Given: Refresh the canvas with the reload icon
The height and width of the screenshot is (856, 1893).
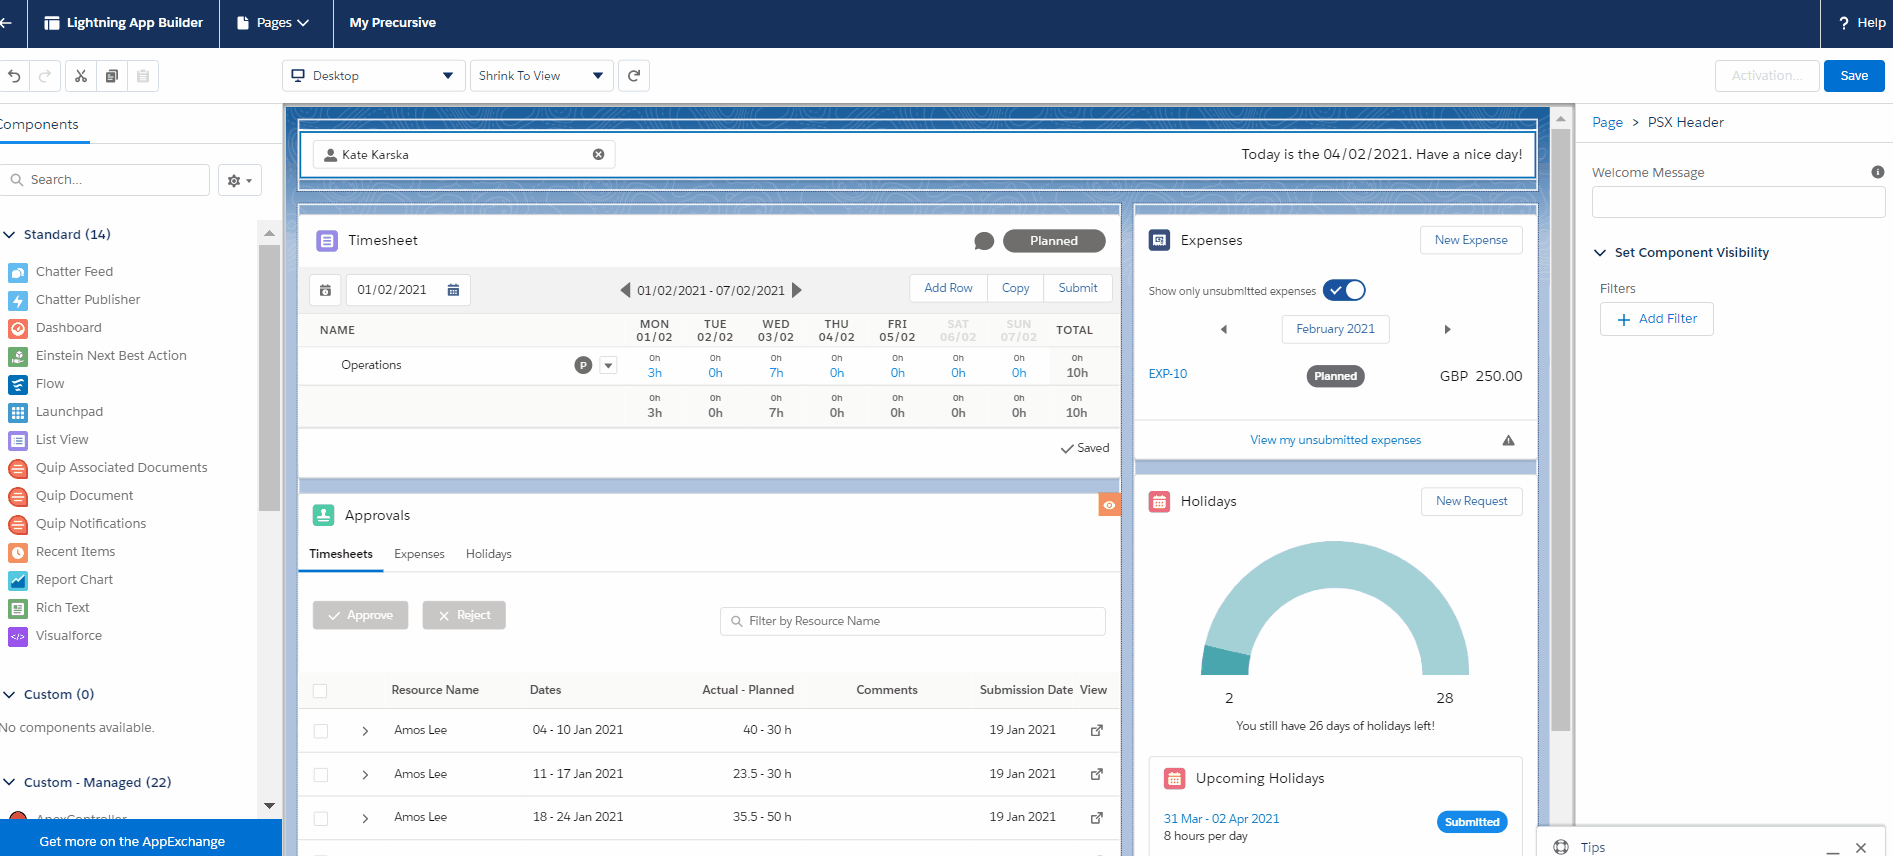Looking at the screenshot, I should [634, 76].
